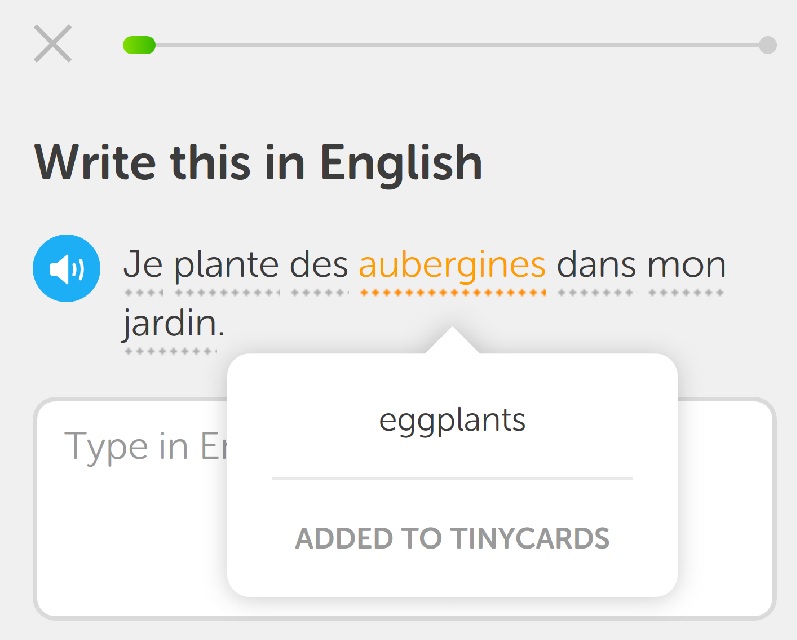Choose the "eggplants" translation in the popup
The height and width of the screenshot is (640, 797).
pyautogui.click(x=452, y=421)
